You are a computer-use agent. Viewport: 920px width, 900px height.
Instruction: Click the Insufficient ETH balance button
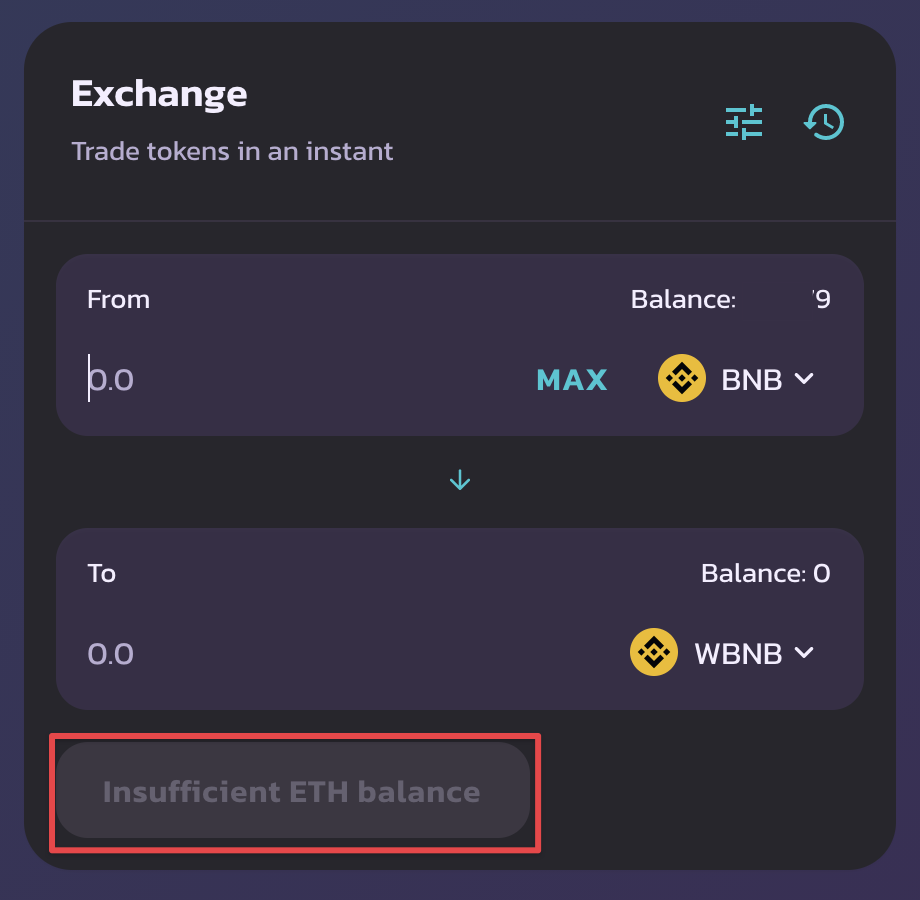pos(294,791)
